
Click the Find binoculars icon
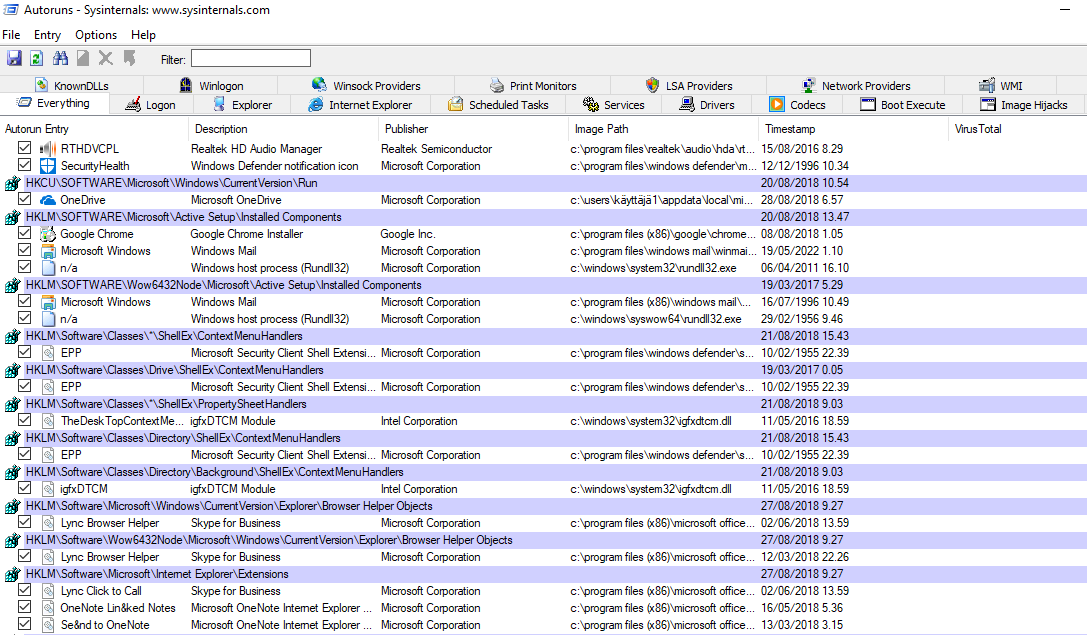[60, 58]
